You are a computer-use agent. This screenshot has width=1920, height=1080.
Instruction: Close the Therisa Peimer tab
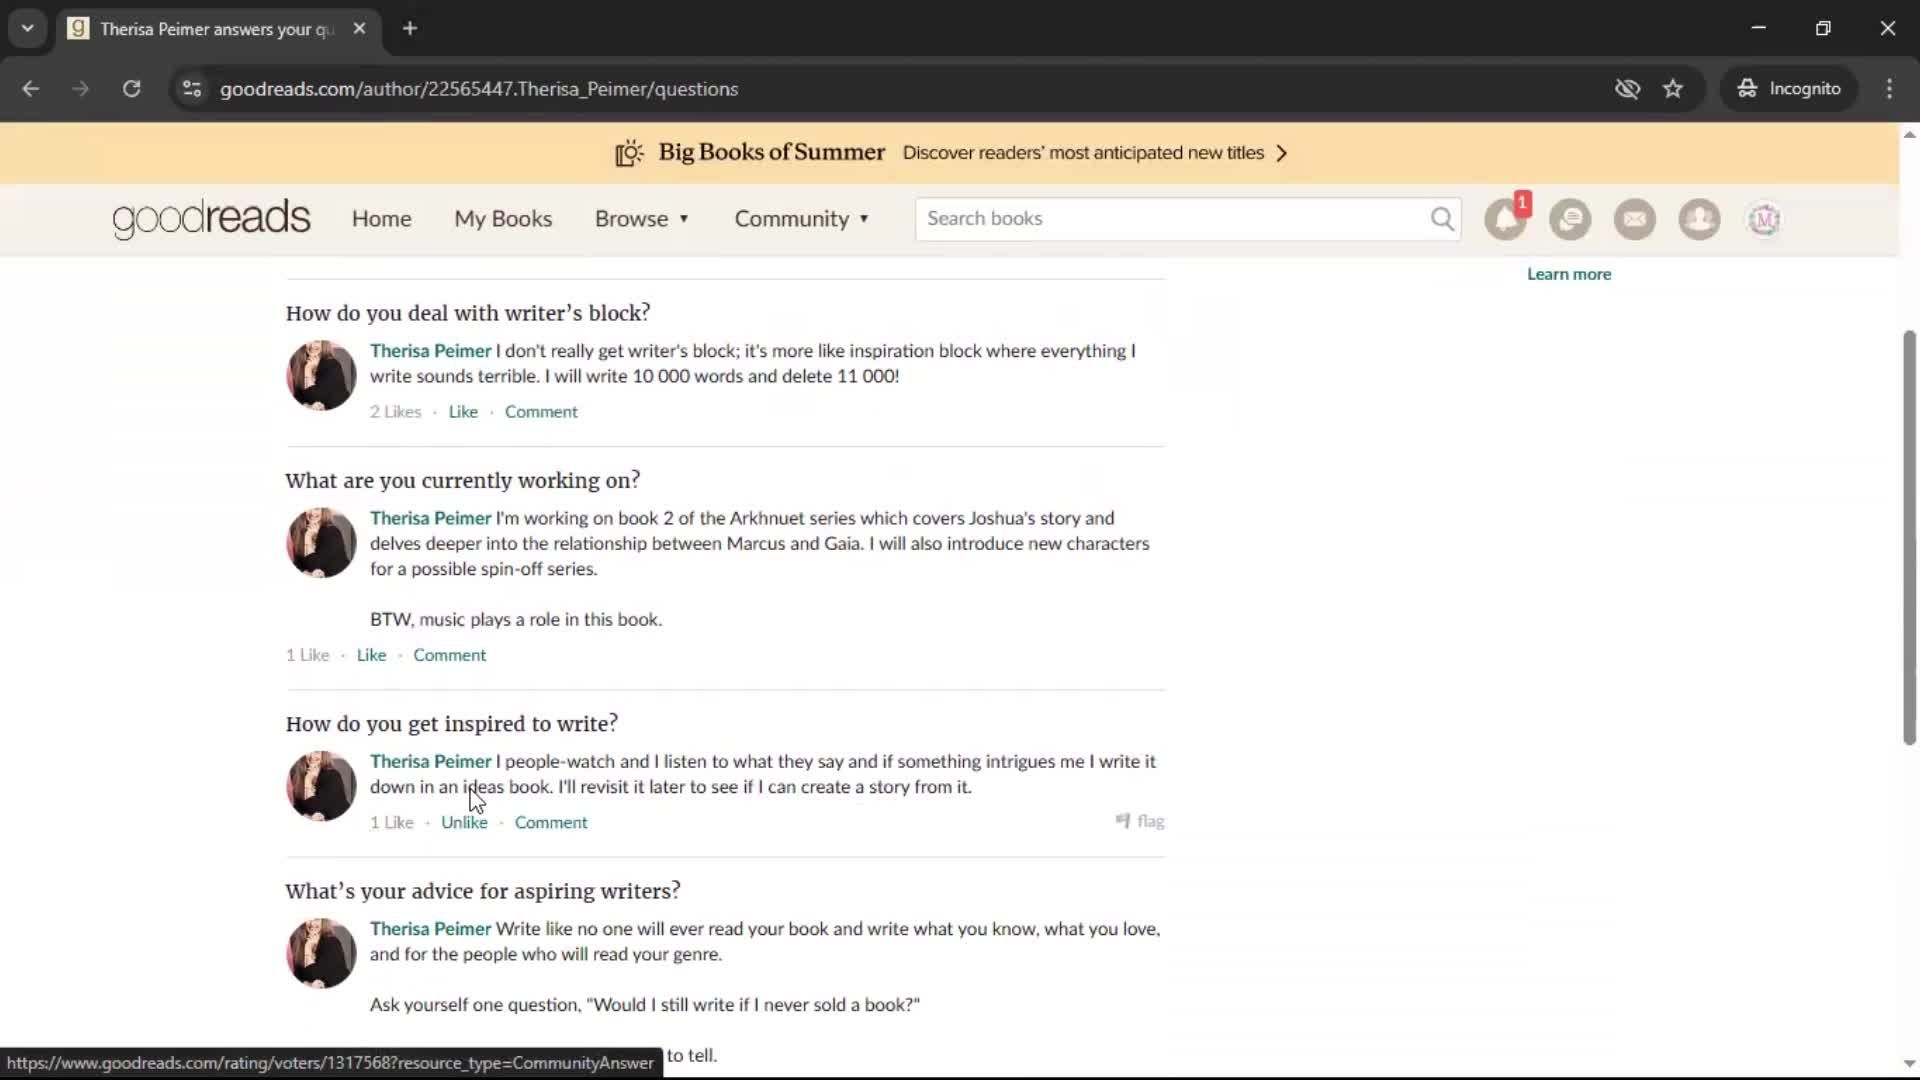[360, 29]
